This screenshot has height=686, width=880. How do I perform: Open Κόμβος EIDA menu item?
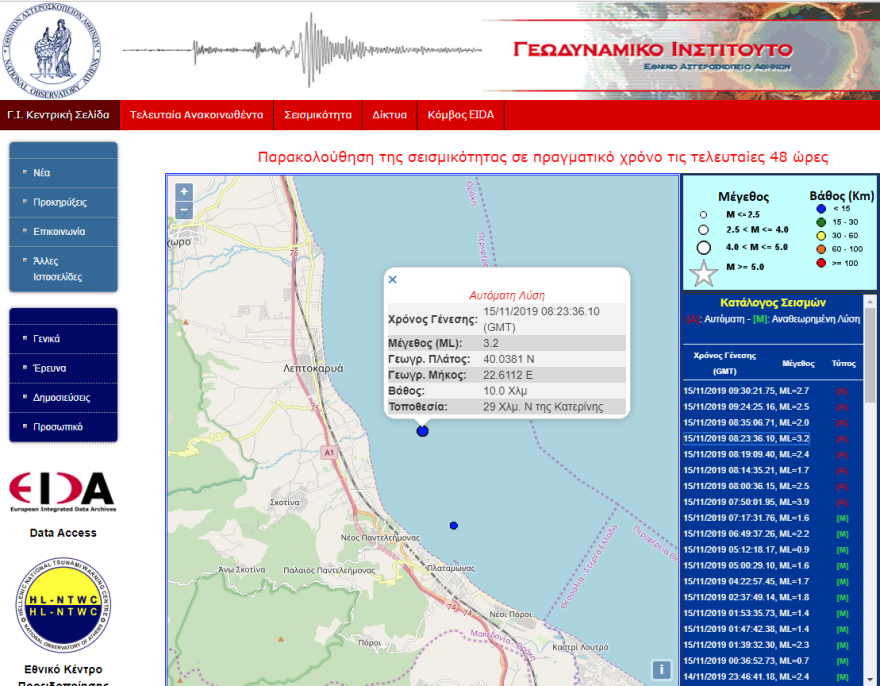(x=461, y=115)
